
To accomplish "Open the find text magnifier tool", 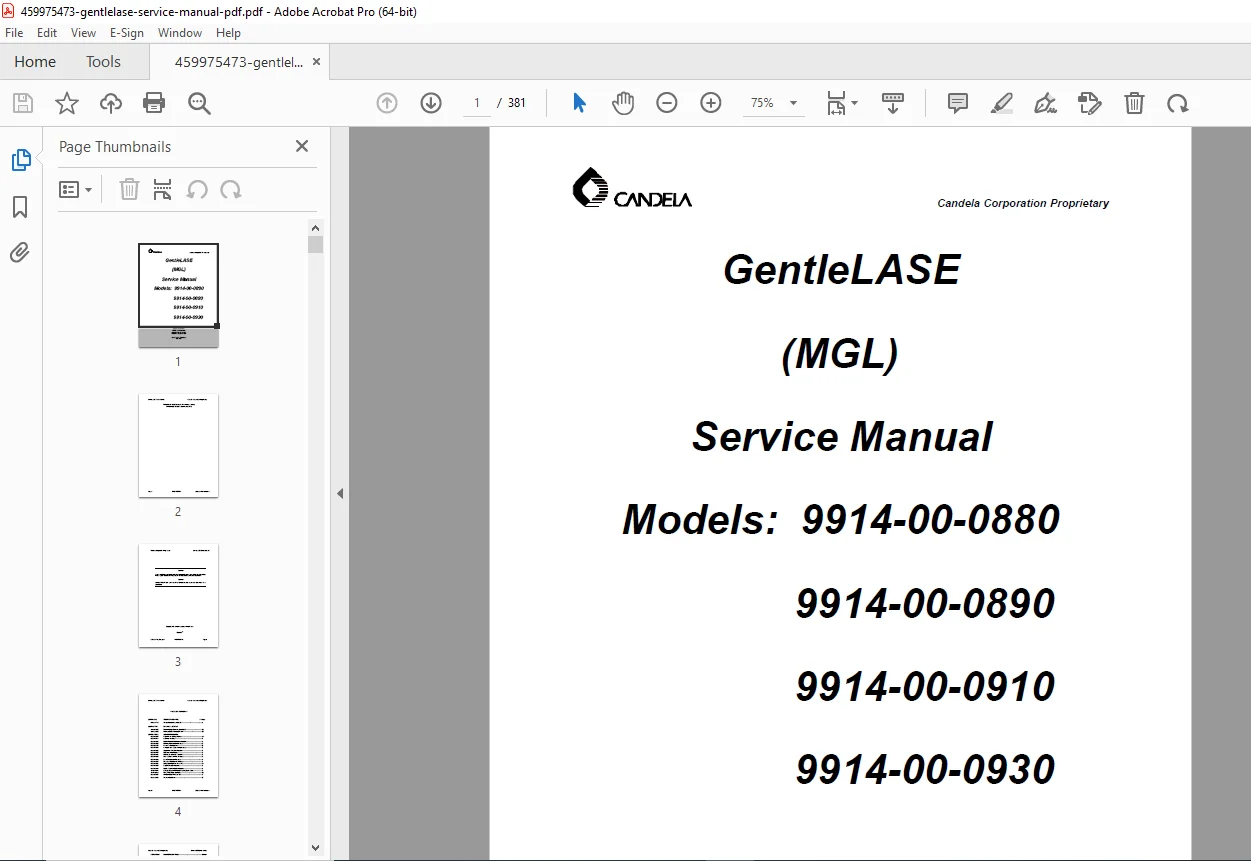I will coord(199,103).
